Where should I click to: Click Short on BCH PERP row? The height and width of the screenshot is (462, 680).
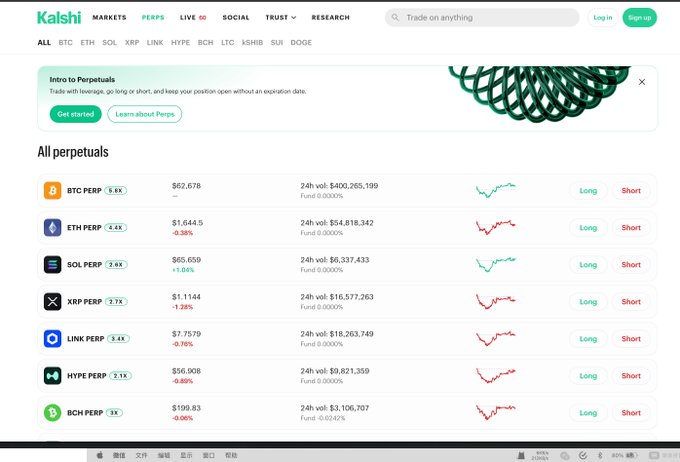(631, 413)
